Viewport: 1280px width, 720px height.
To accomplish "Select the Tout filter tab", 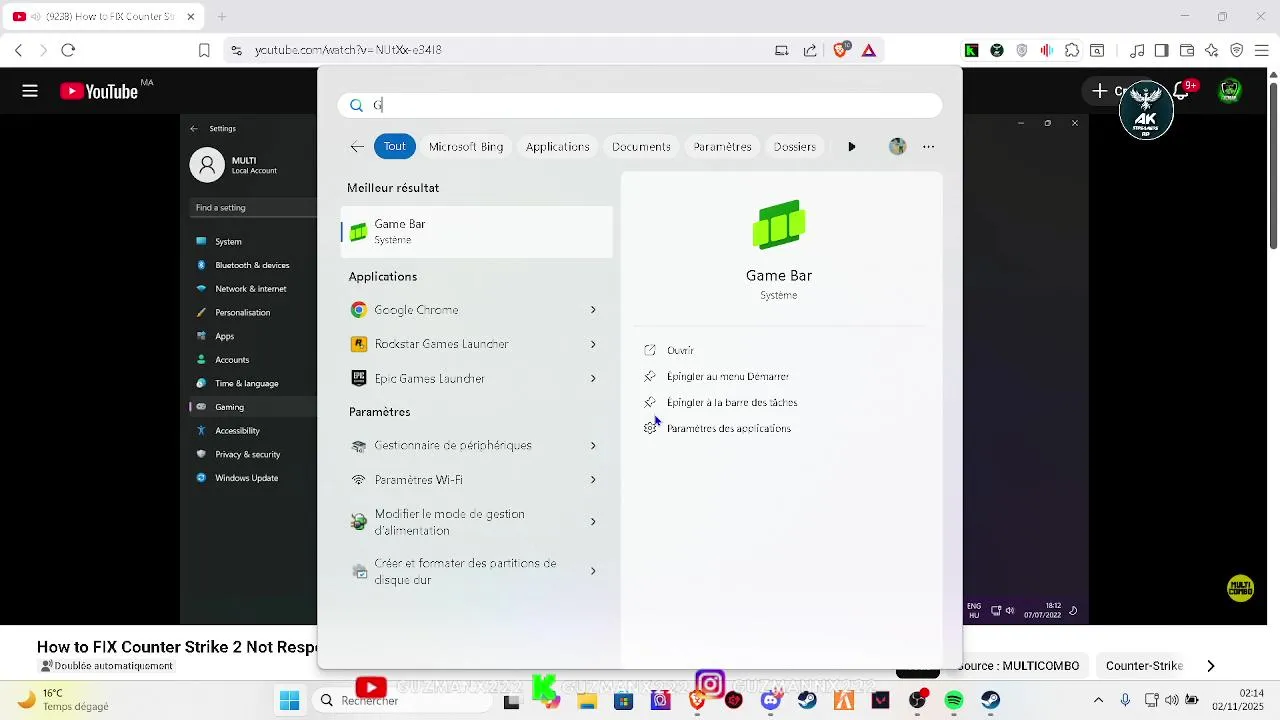I will pos(395,146).
